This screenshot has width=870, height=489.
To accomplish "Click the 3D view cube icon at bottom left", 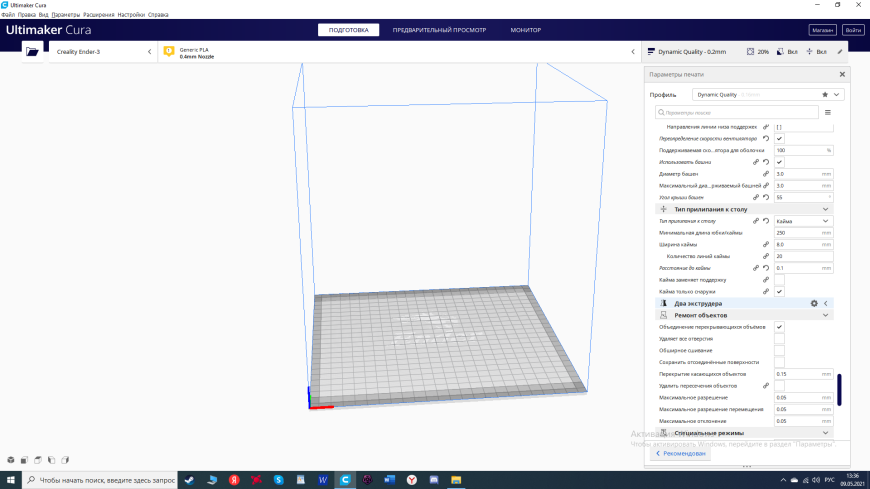I will point(11,460).
